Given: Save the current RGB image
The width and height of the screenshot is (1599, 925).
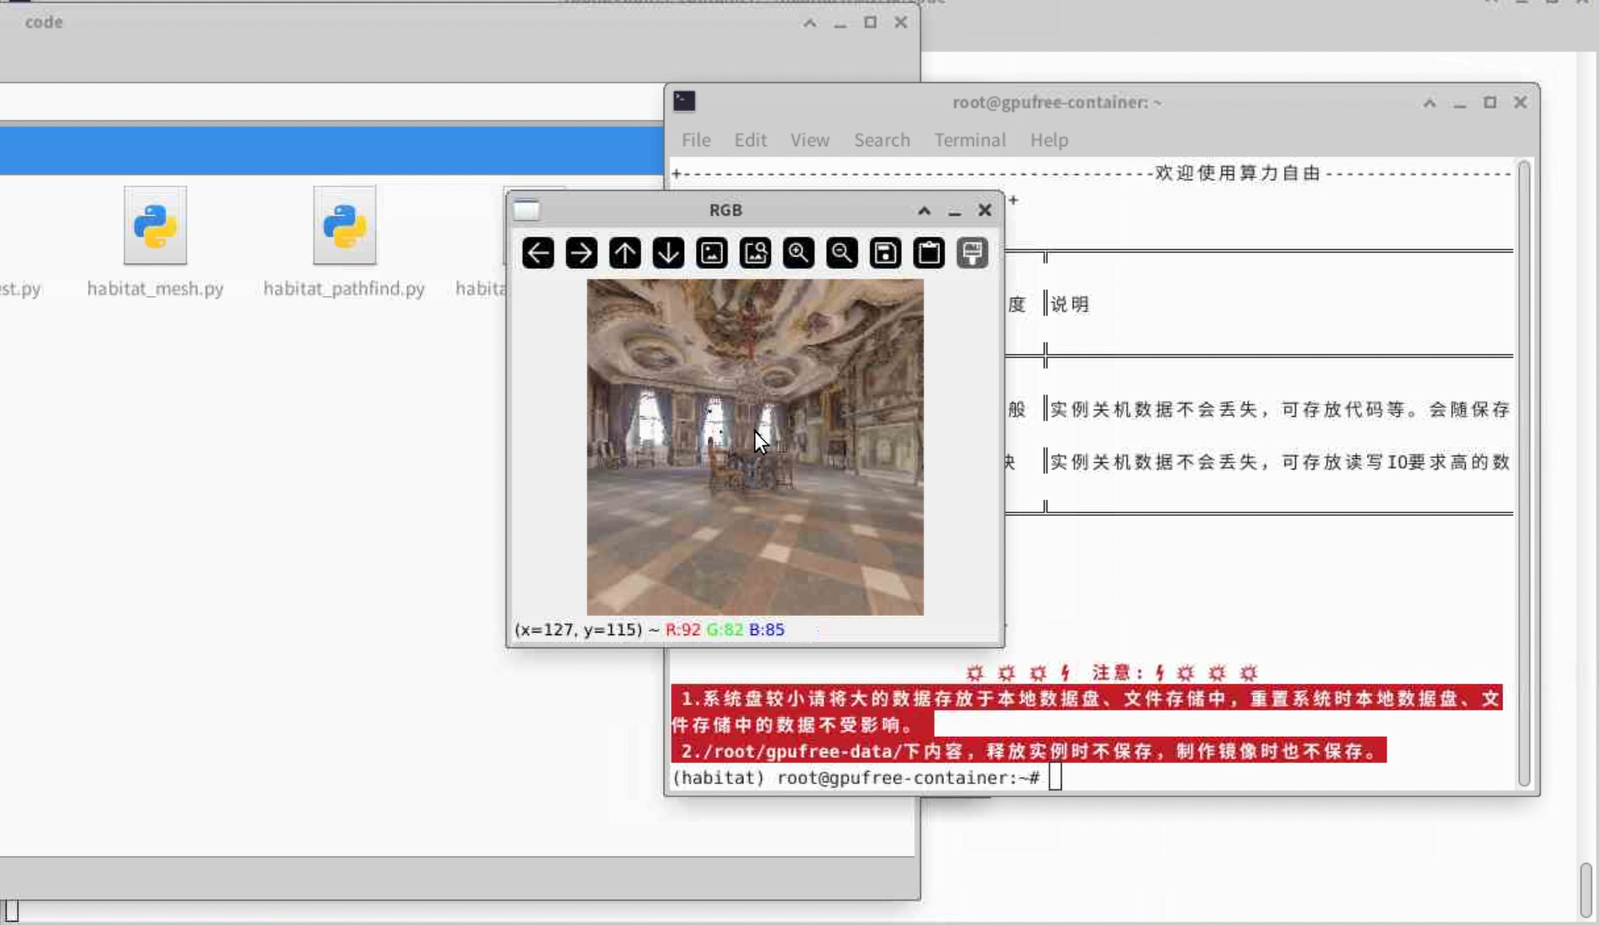Looking at the screenshot, I should coord(885,253).
